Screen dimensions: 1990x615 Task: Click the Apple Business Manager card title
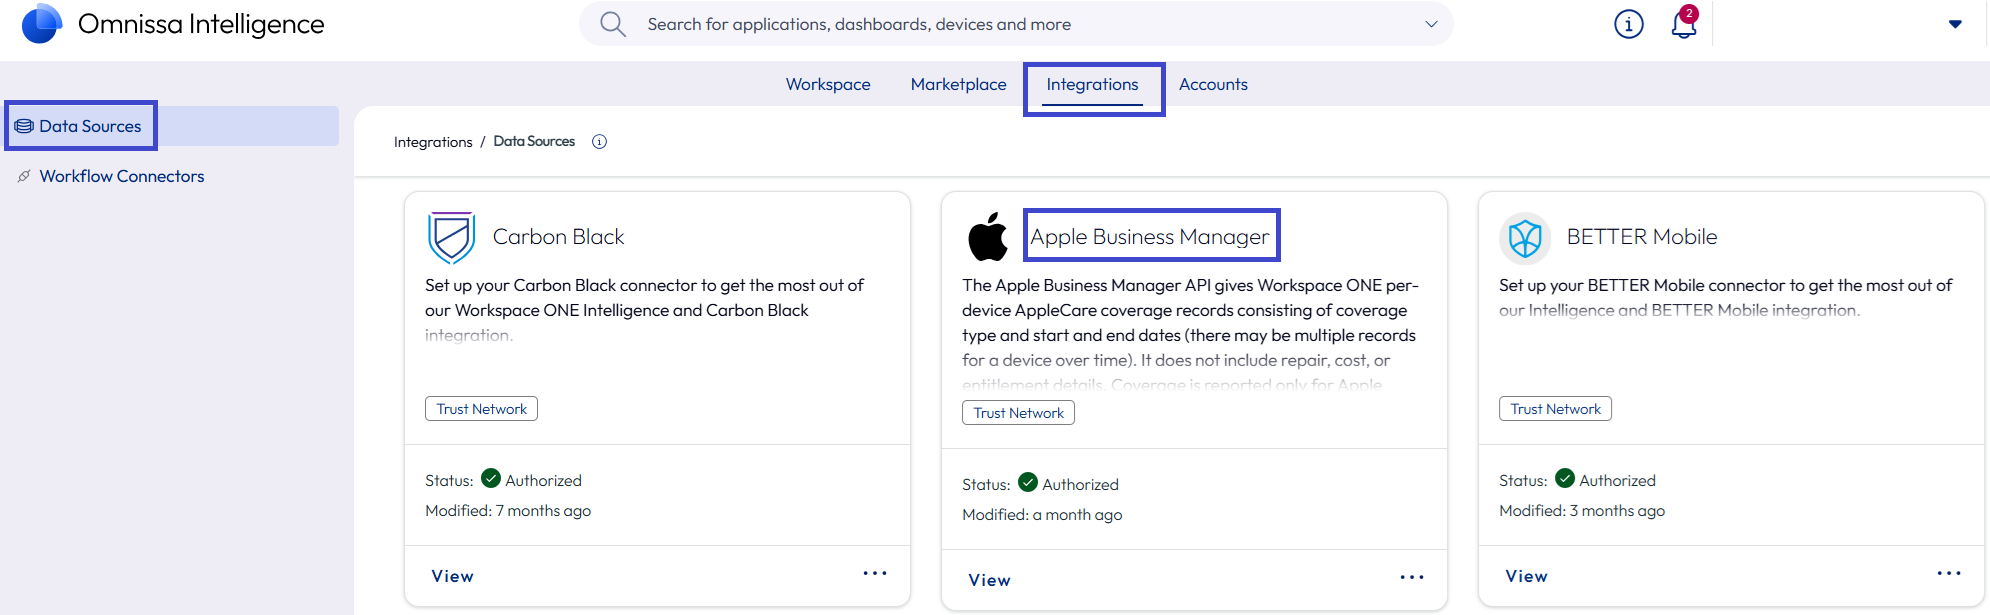click(x=1150, y=237)
